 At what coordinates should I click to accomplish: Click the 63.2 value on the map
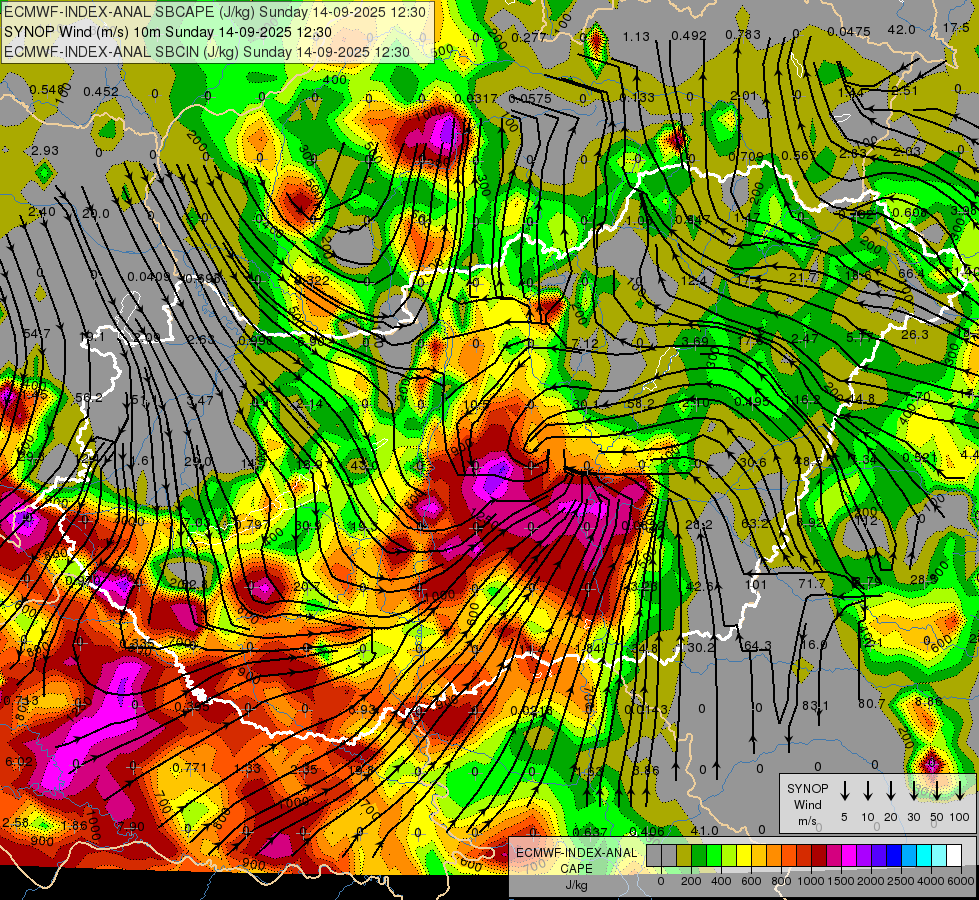coord(755,523)
